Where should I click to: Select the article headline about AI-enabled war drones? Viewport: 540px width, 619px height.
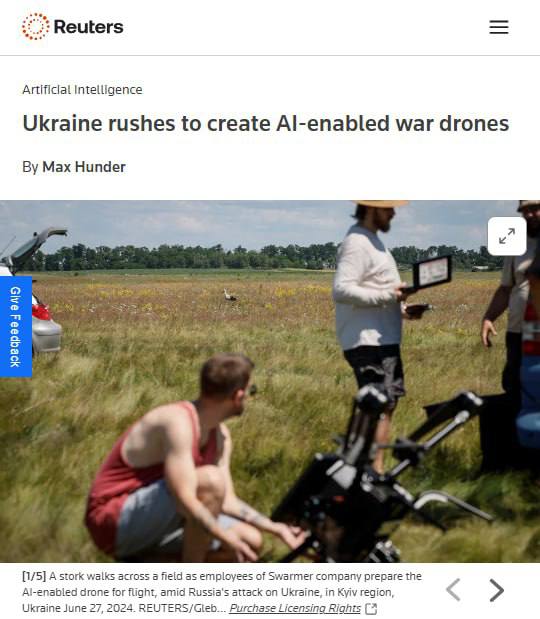[x=266, y=123]
